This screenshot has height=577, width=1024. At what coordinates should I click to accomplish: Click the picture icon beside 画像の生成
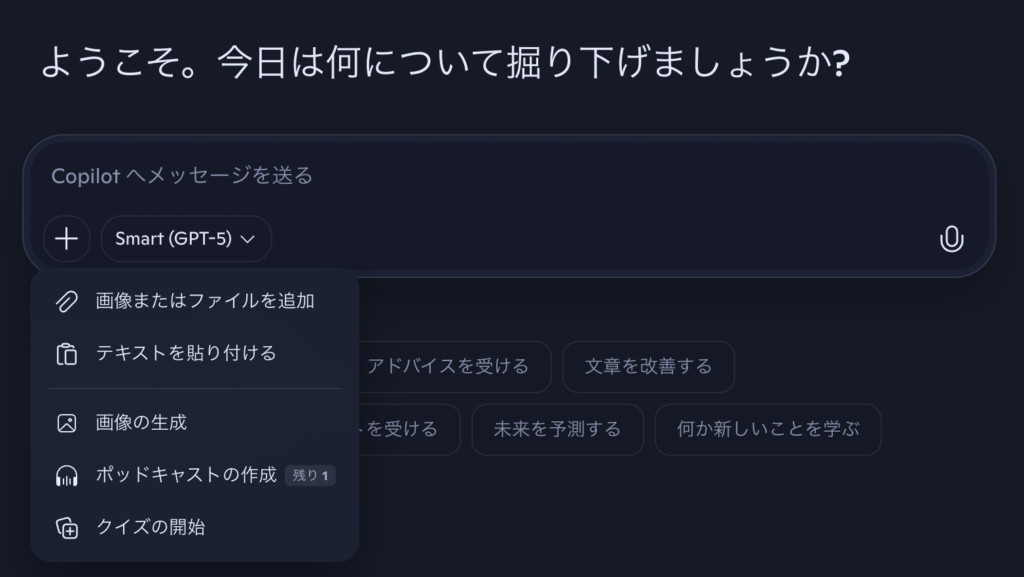coord(67,423)
